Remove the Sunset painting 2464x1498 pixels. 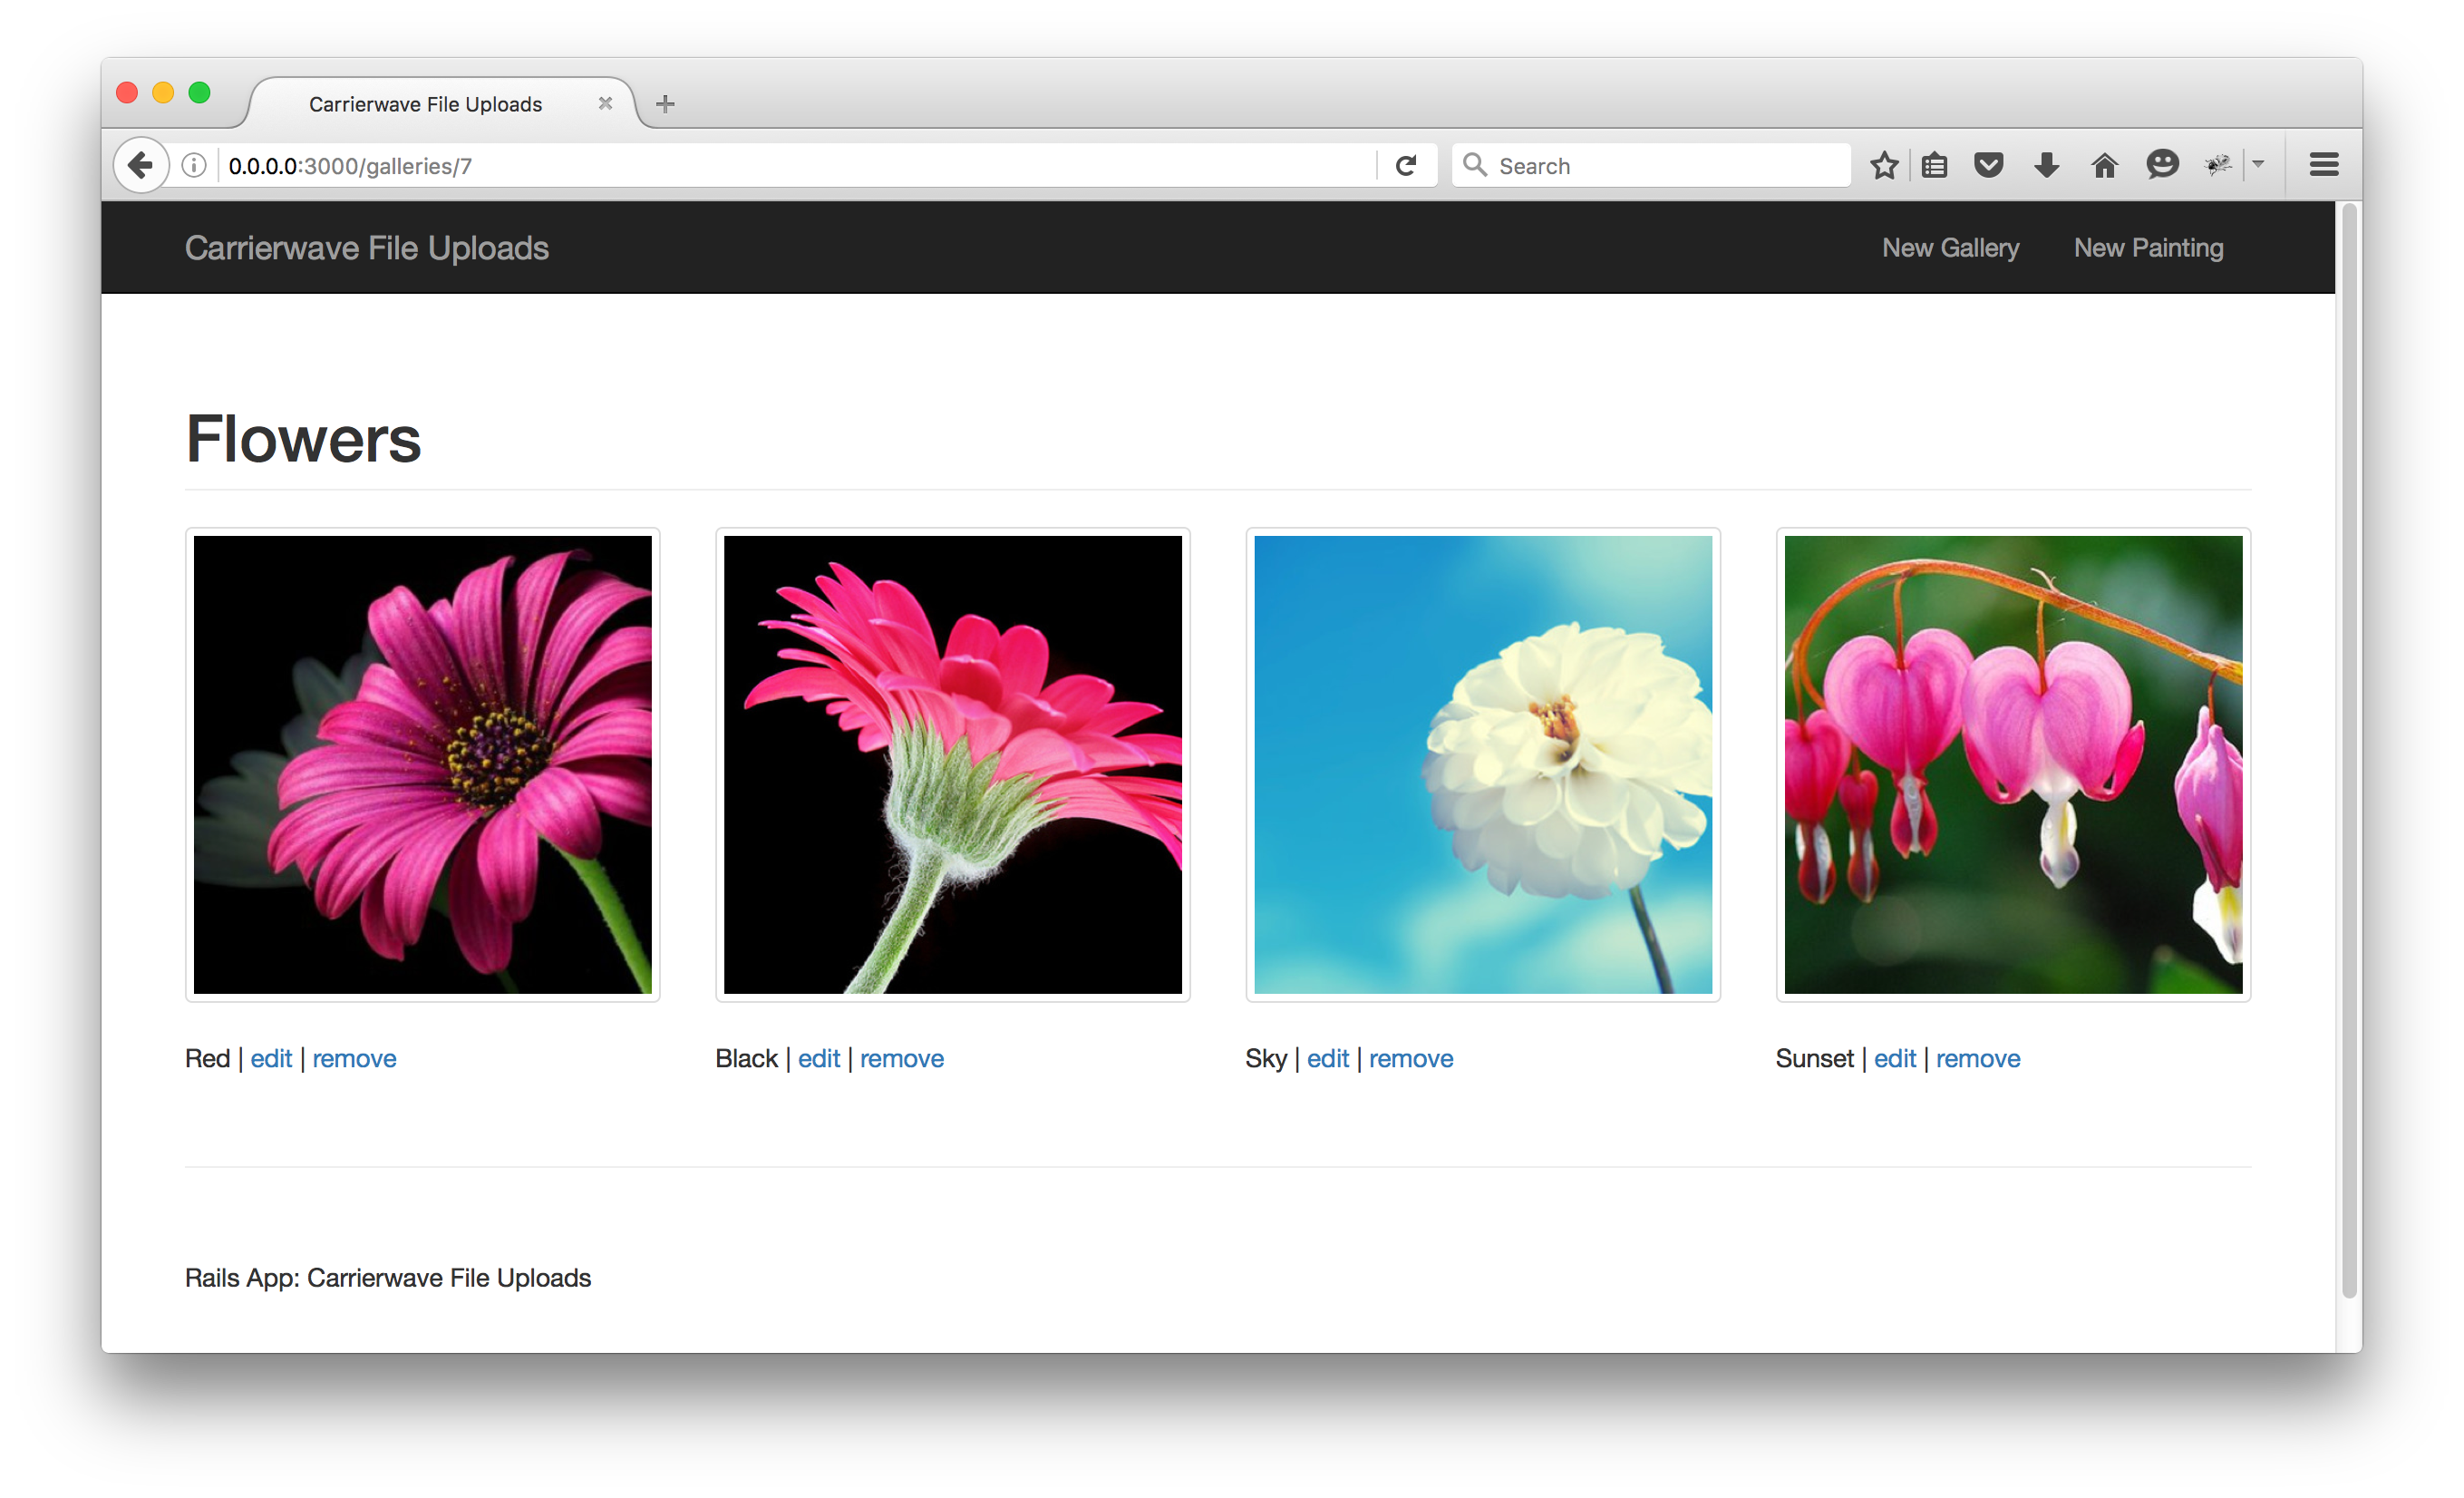coord(1977,1058)
